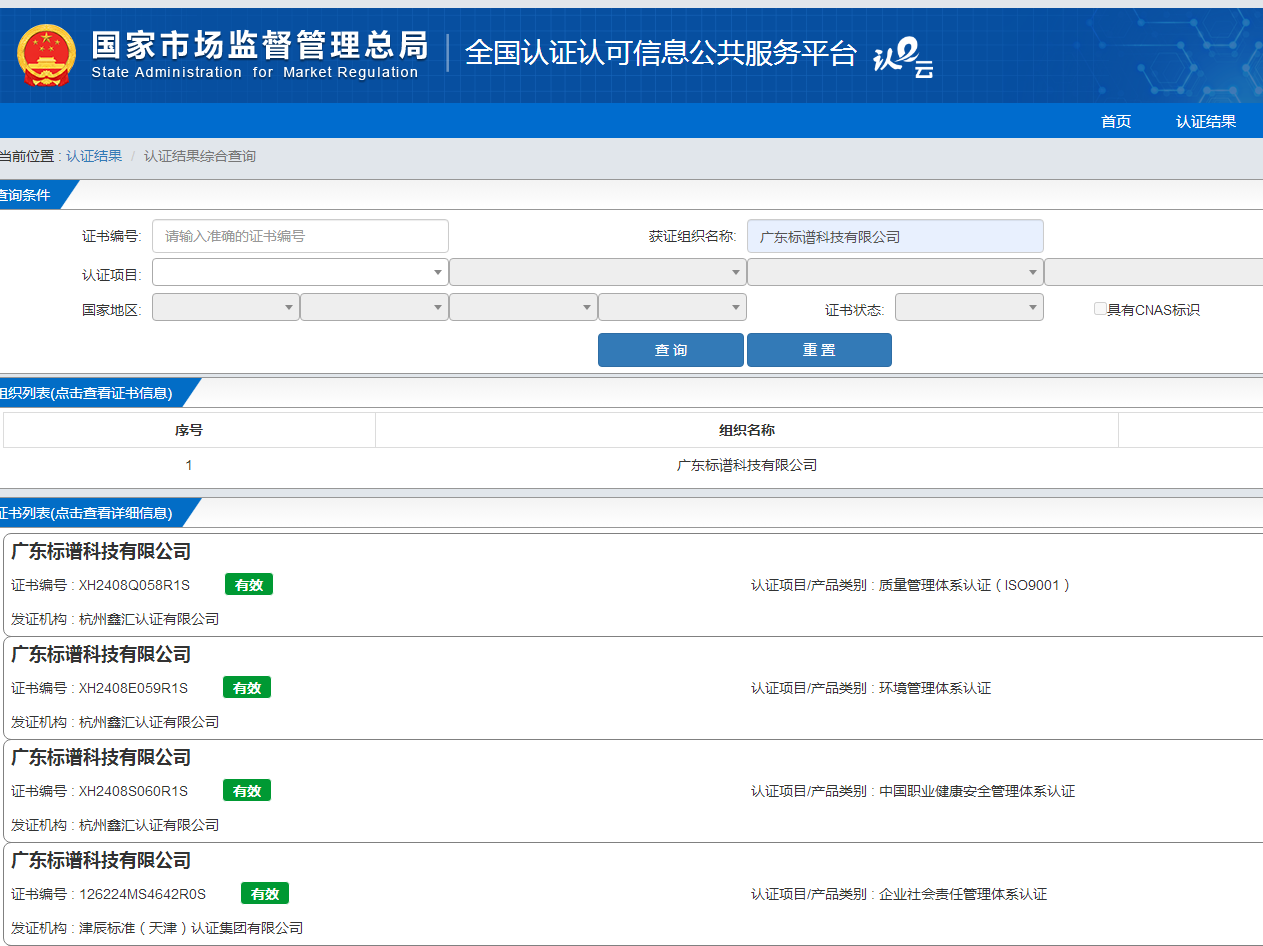Click the national emblem logo

click(46, 55)
